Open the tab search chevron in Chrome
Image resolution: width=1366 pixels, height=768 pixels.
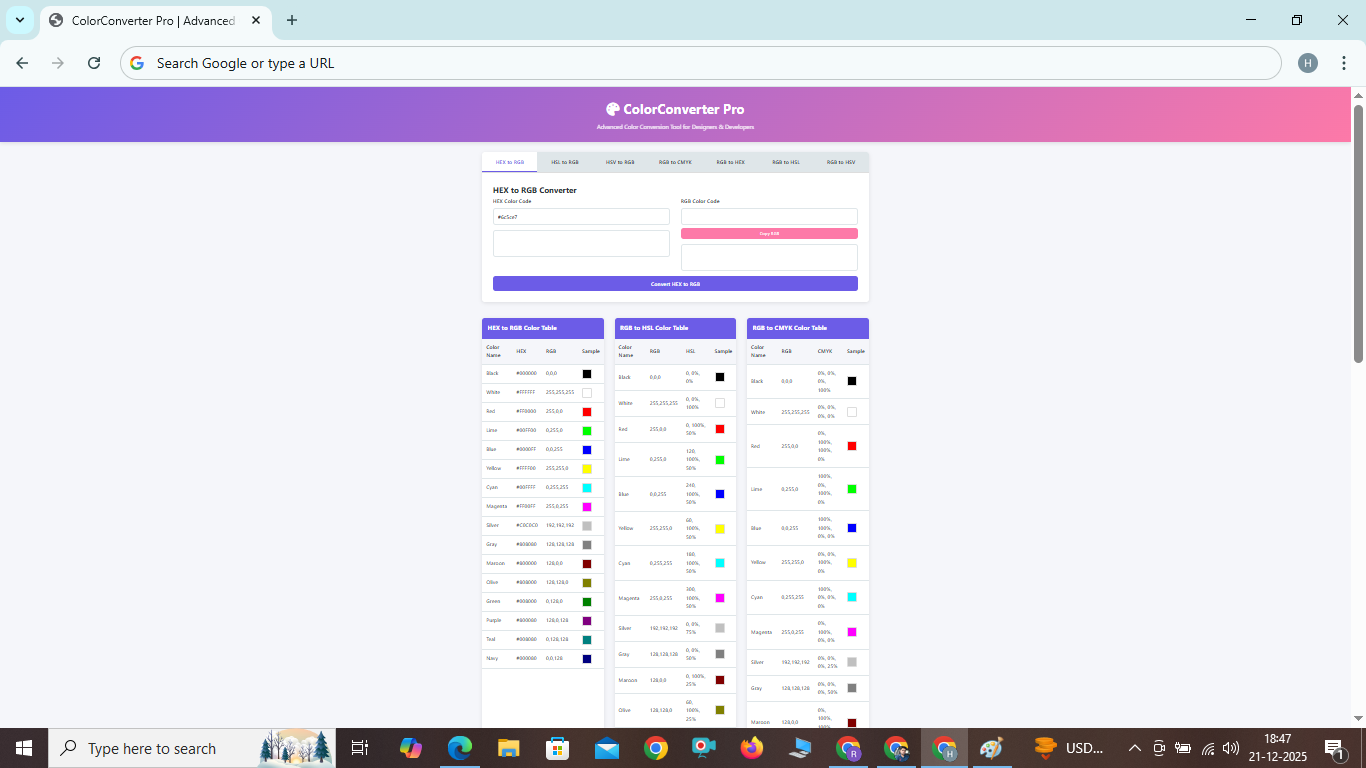[x=19, y=20]
